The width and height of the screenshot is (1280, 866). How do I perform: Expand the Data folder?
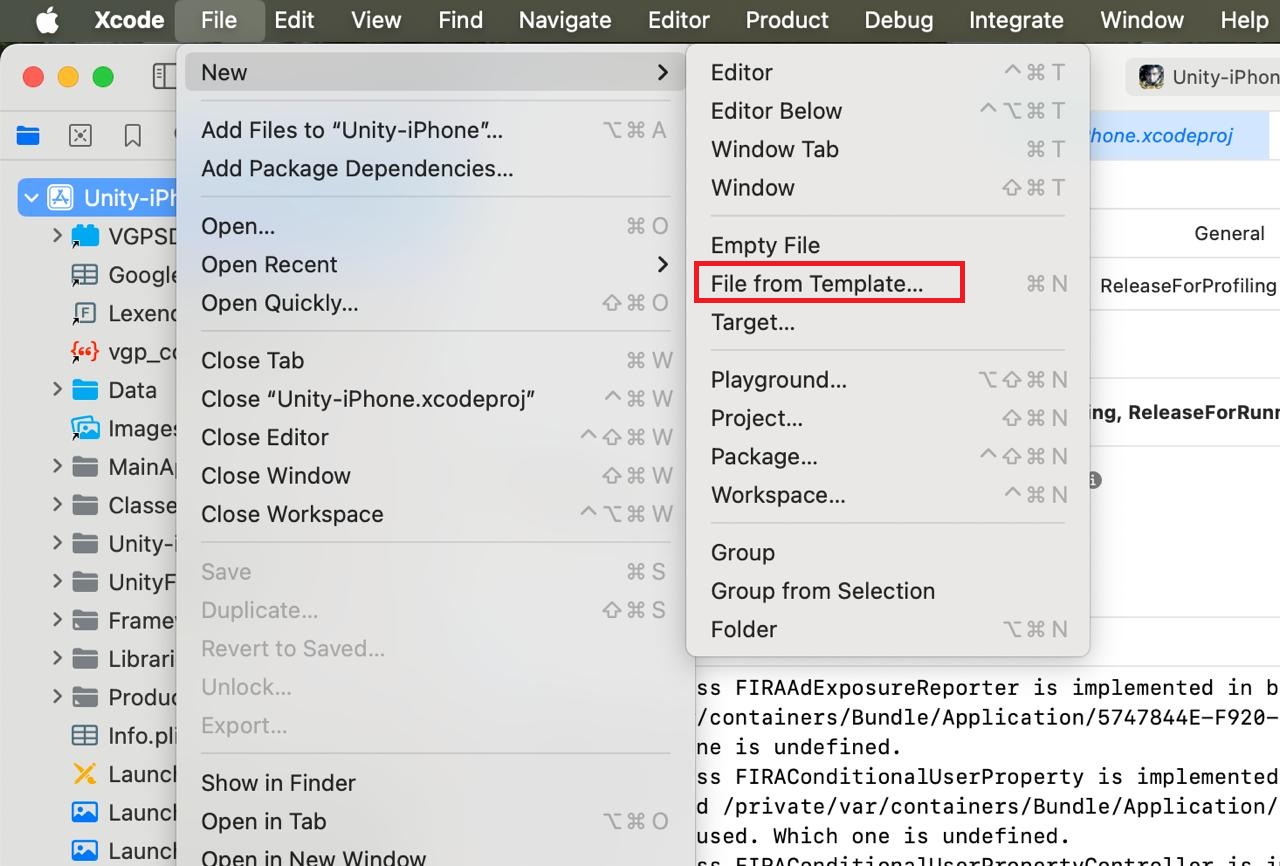pyautogui.click(x=58, y=390)
